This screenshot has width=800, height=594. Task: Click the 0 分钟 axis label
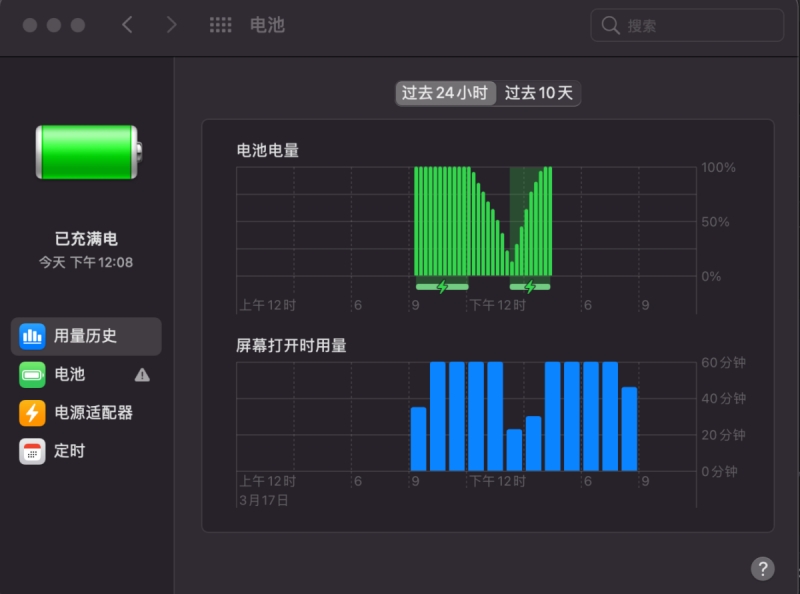click(x=719, y=472)
